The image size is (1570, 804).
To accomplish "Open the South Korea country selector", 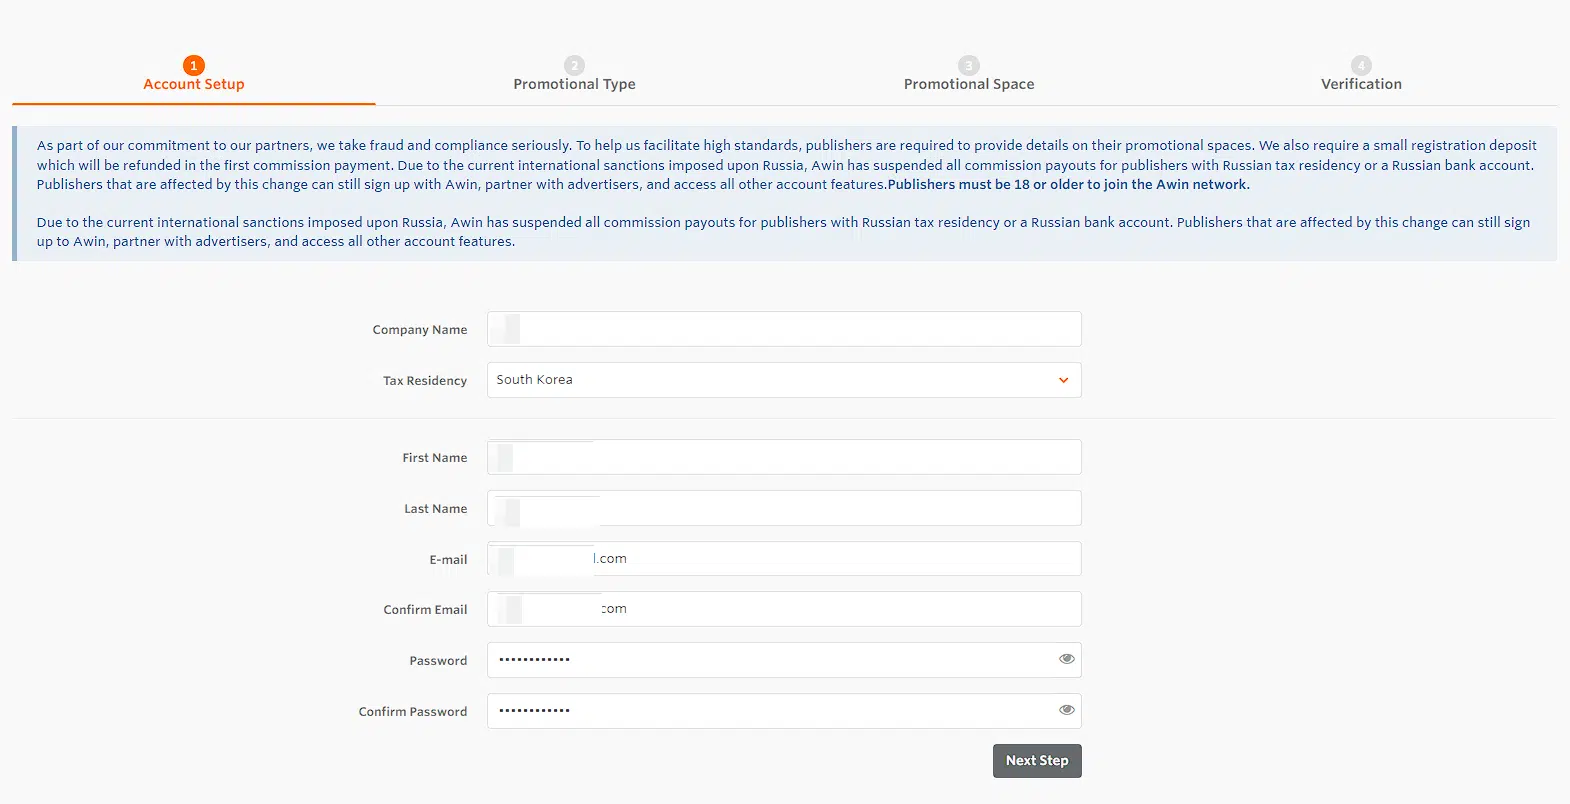I will click(x=784, y=380).
